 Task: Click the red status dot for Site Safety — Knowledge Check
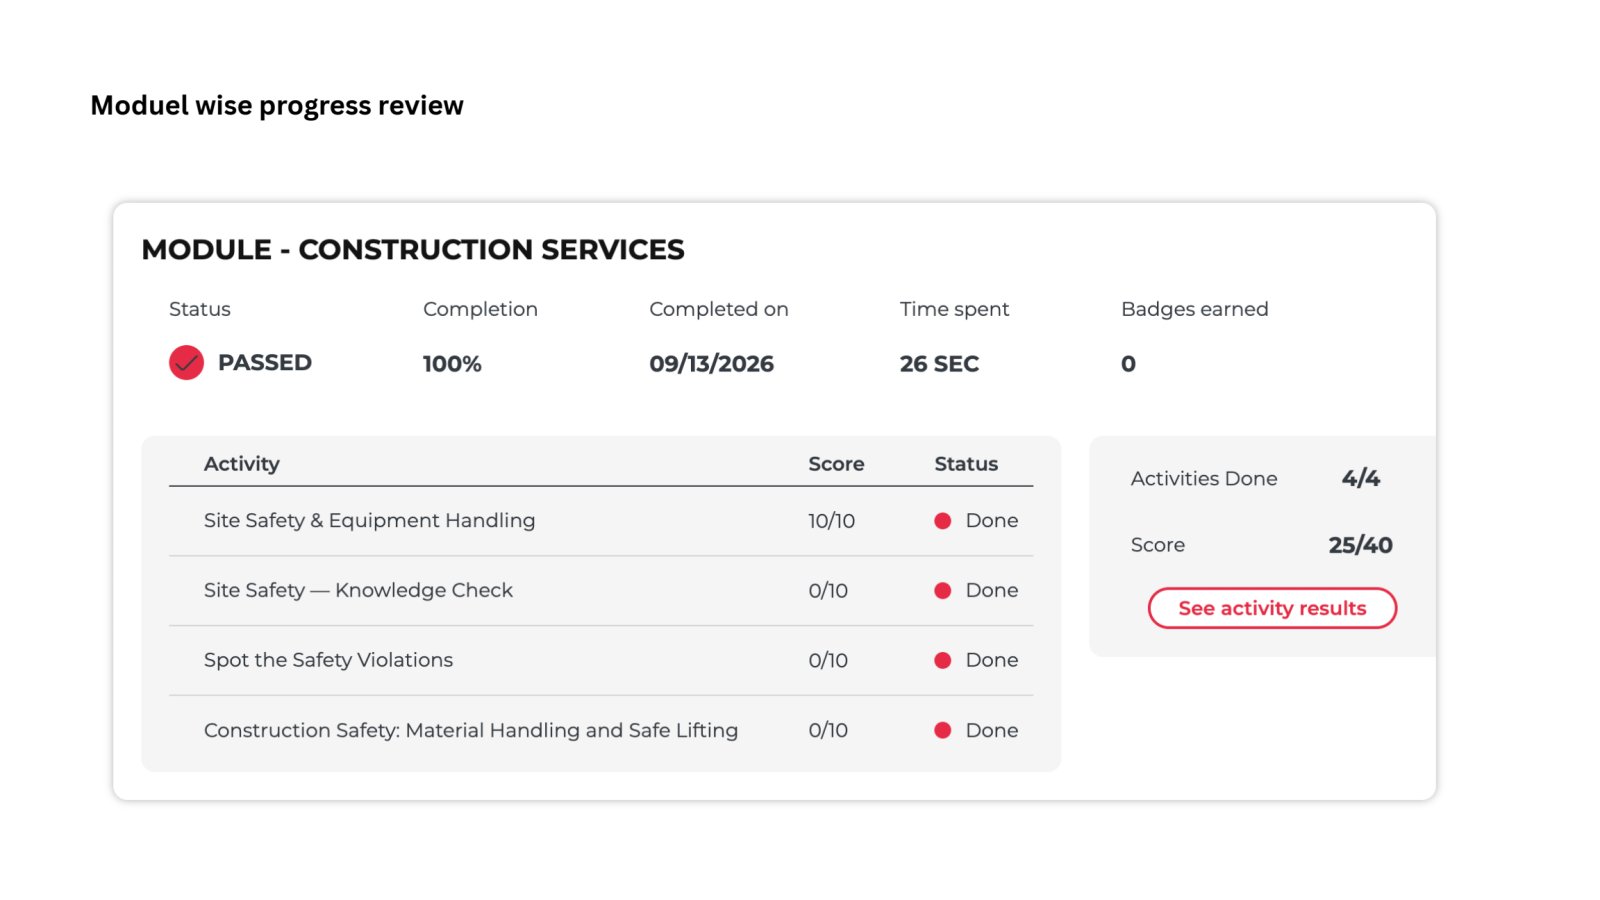coord(942,591)
